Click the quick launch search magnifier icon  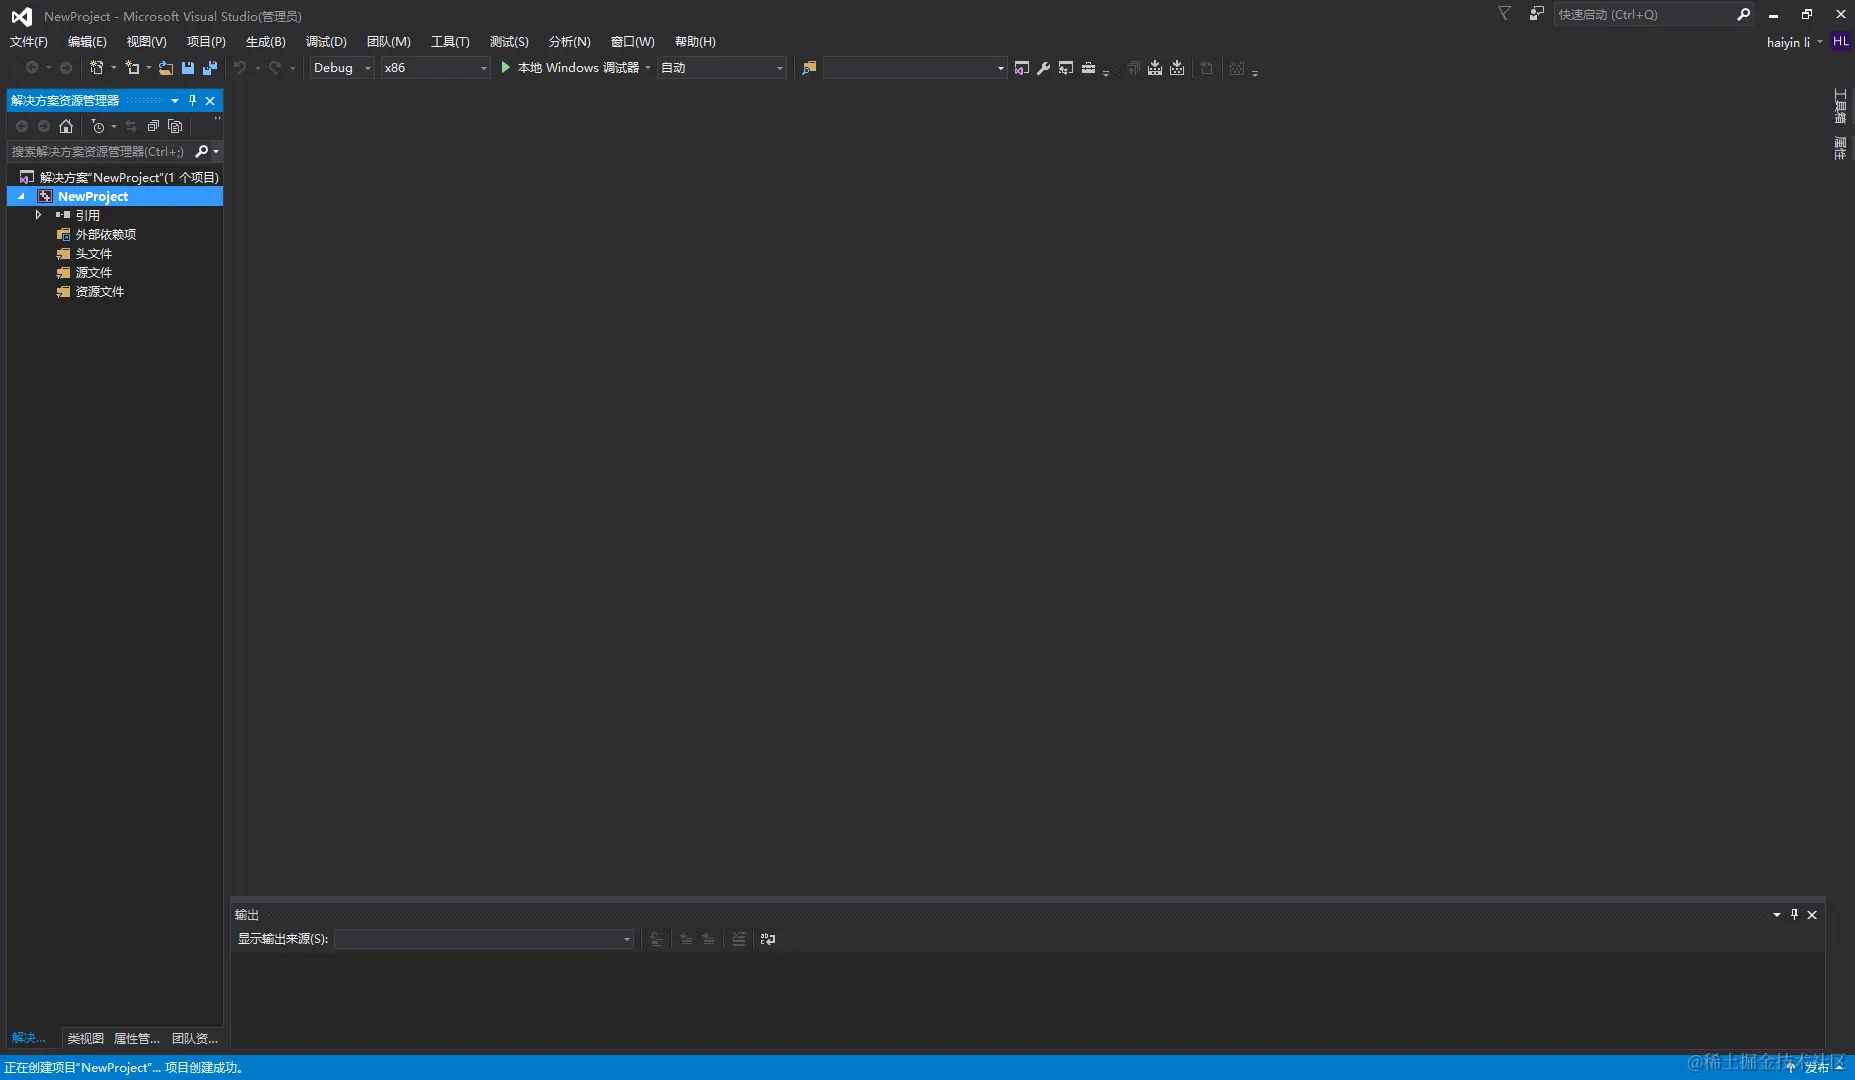pos(1743,14)
